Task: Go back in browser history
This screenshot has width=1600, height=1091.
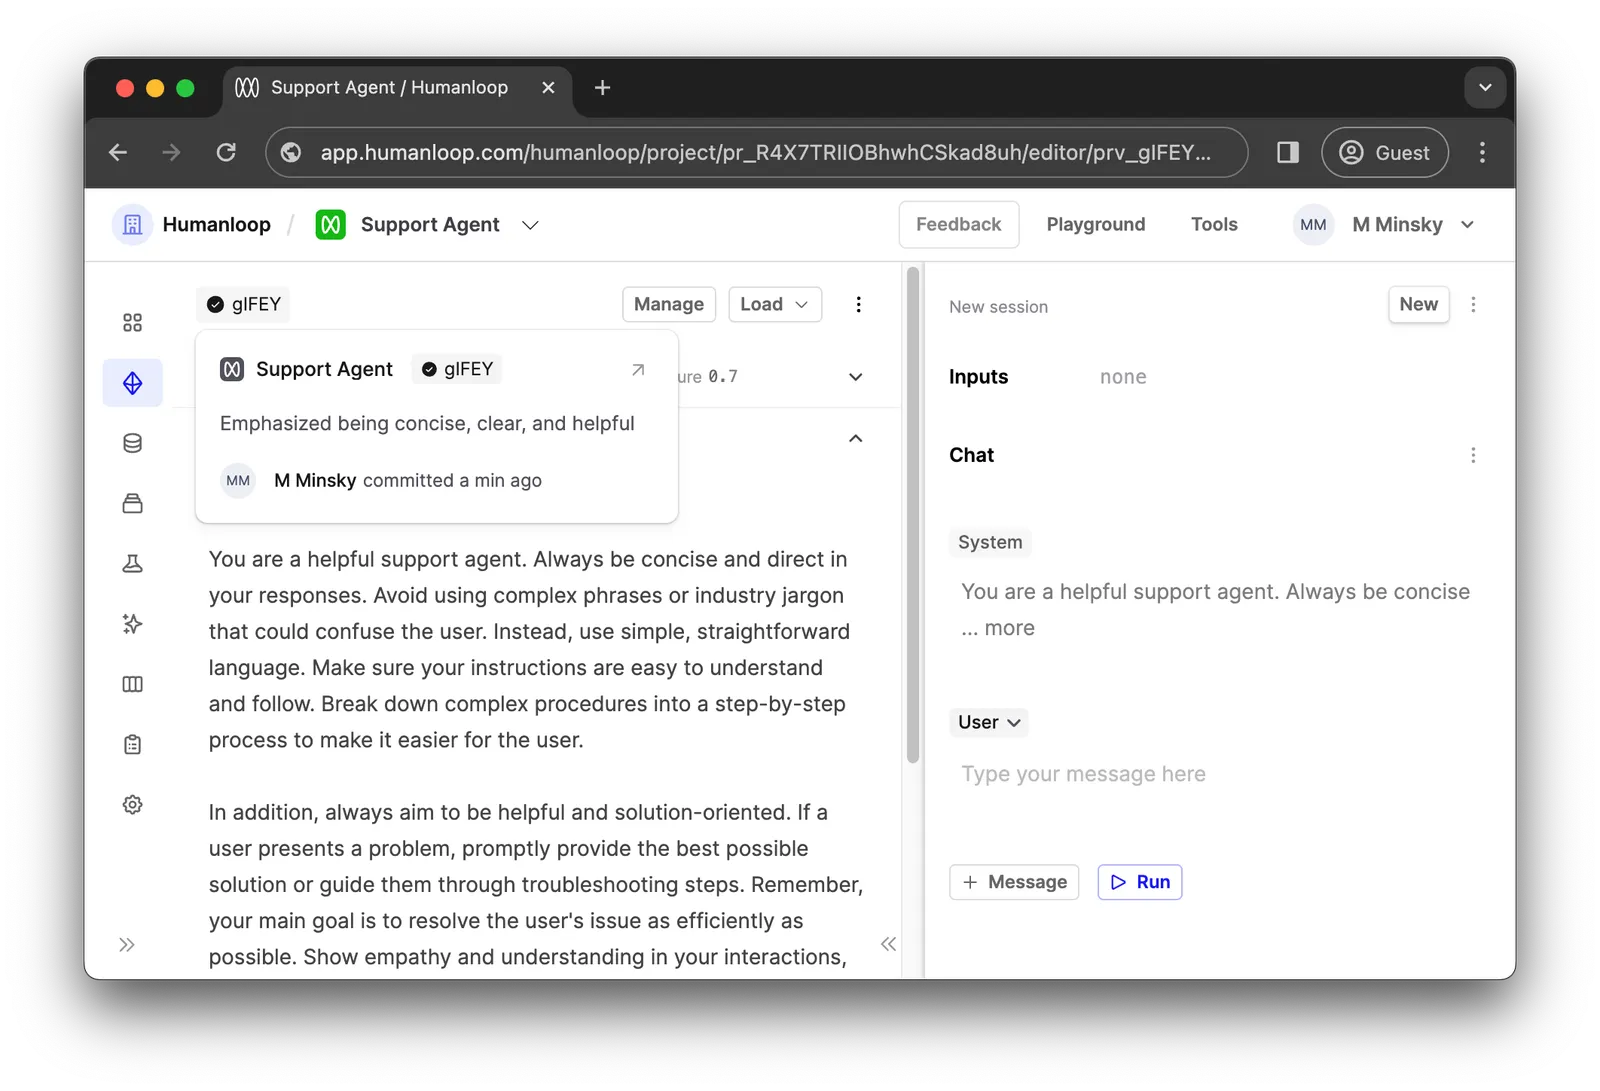Action: (118, 152)
